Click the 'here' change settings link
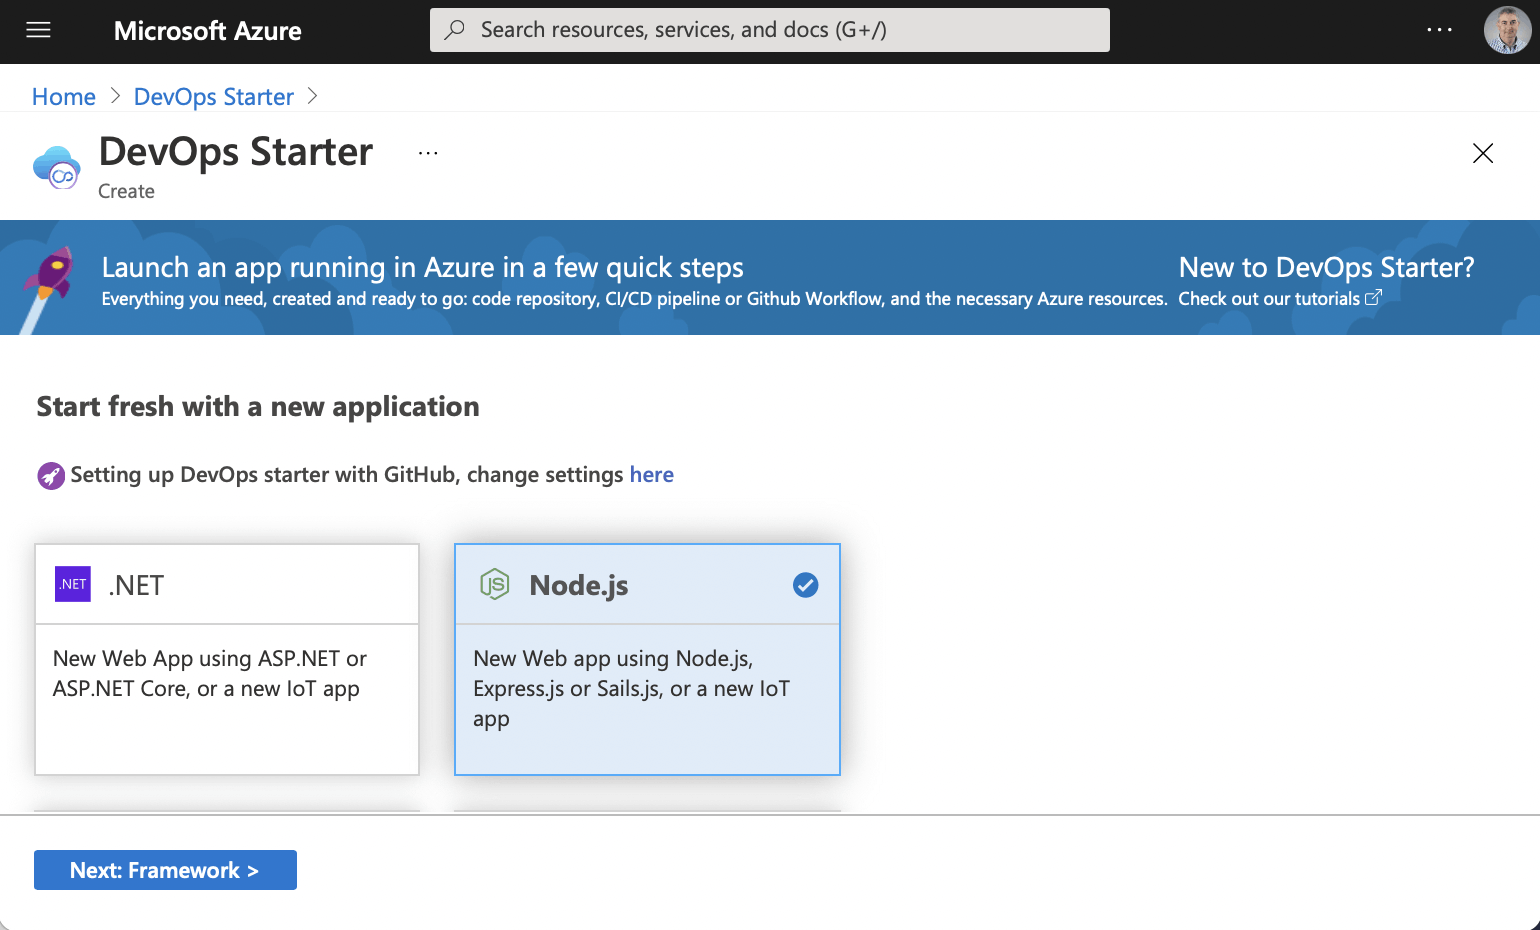Screen dimensions: 1540x930 651,475
